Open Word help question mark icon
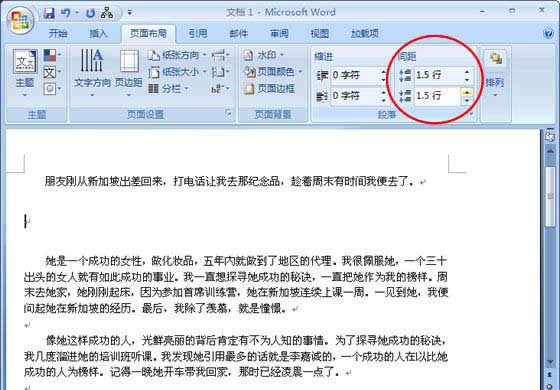560x390 pixels. 548,33
